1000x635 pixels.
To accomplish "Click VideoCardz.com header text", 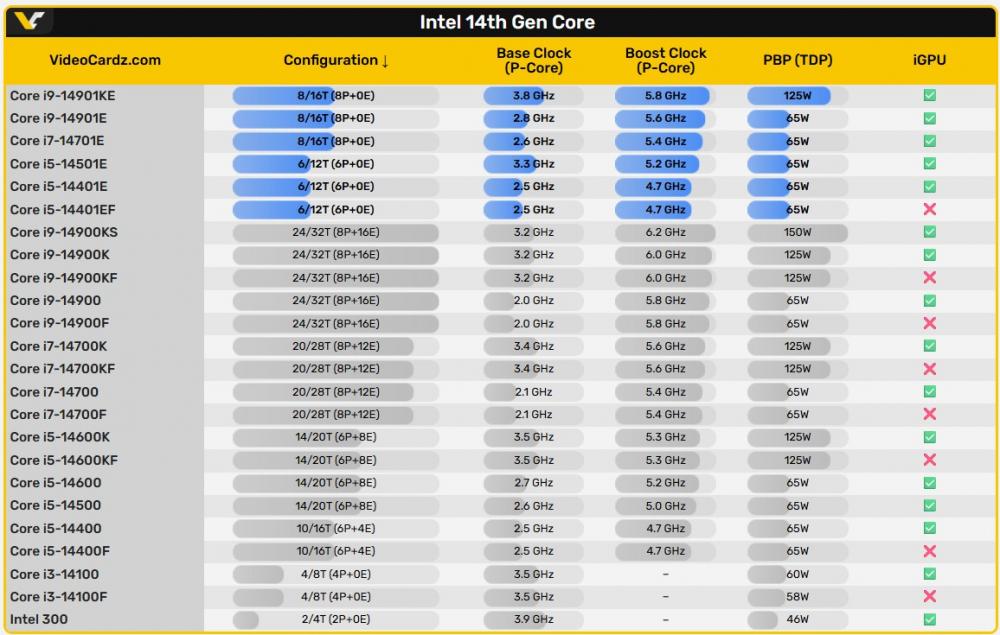I will 105,60.
